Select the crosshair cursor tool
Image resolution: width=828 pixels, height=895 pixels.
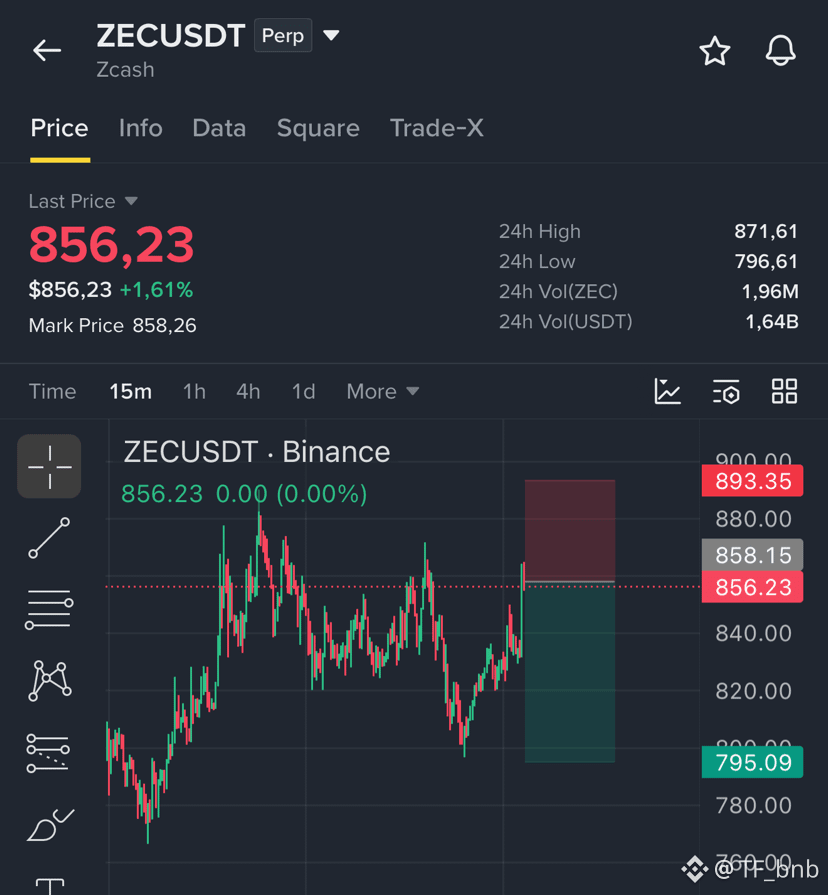(x=50, y=466)
